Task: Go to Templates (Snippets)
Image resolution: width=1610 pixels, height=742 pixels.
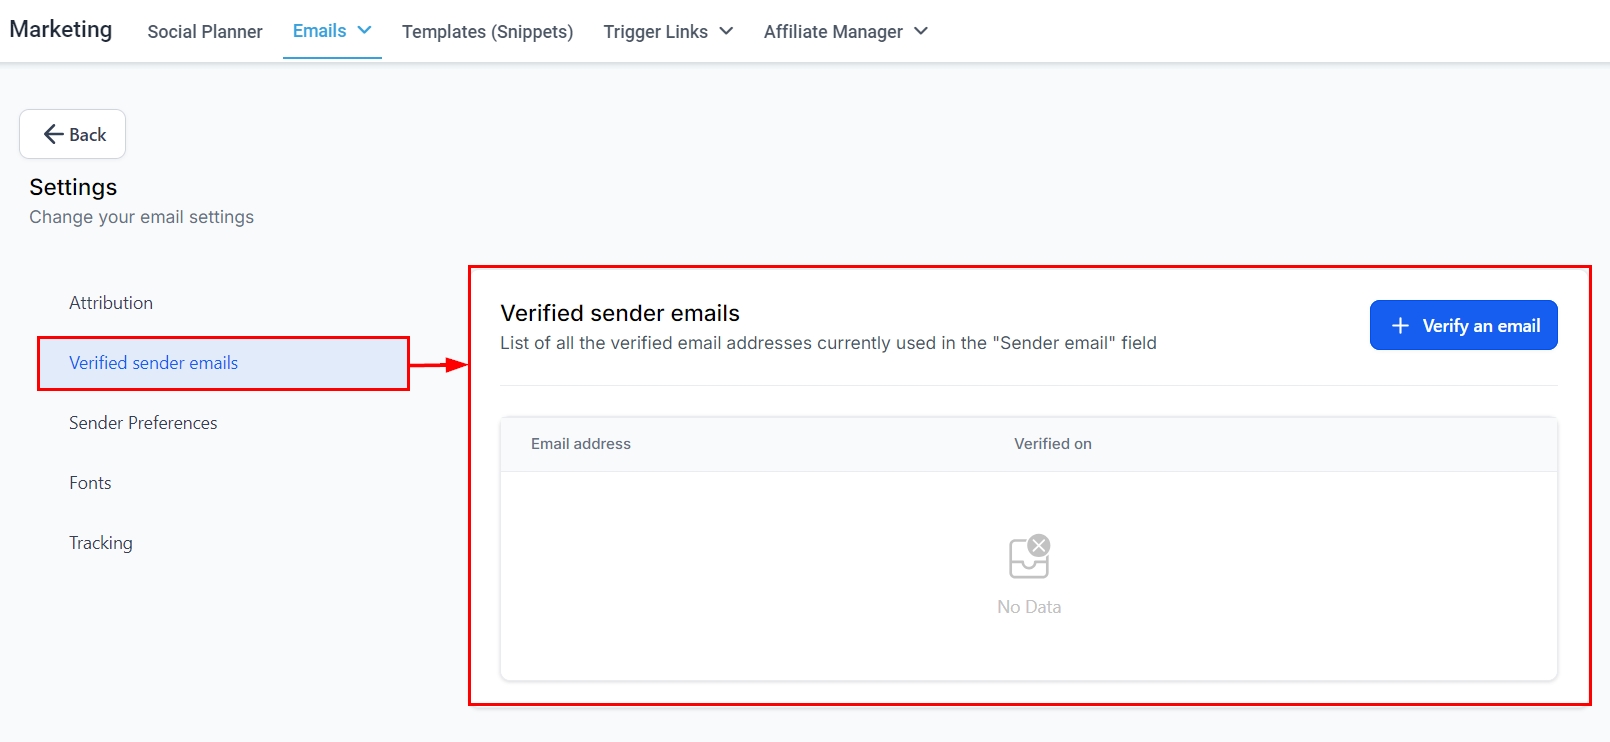Action: click(x=487, y=31)
